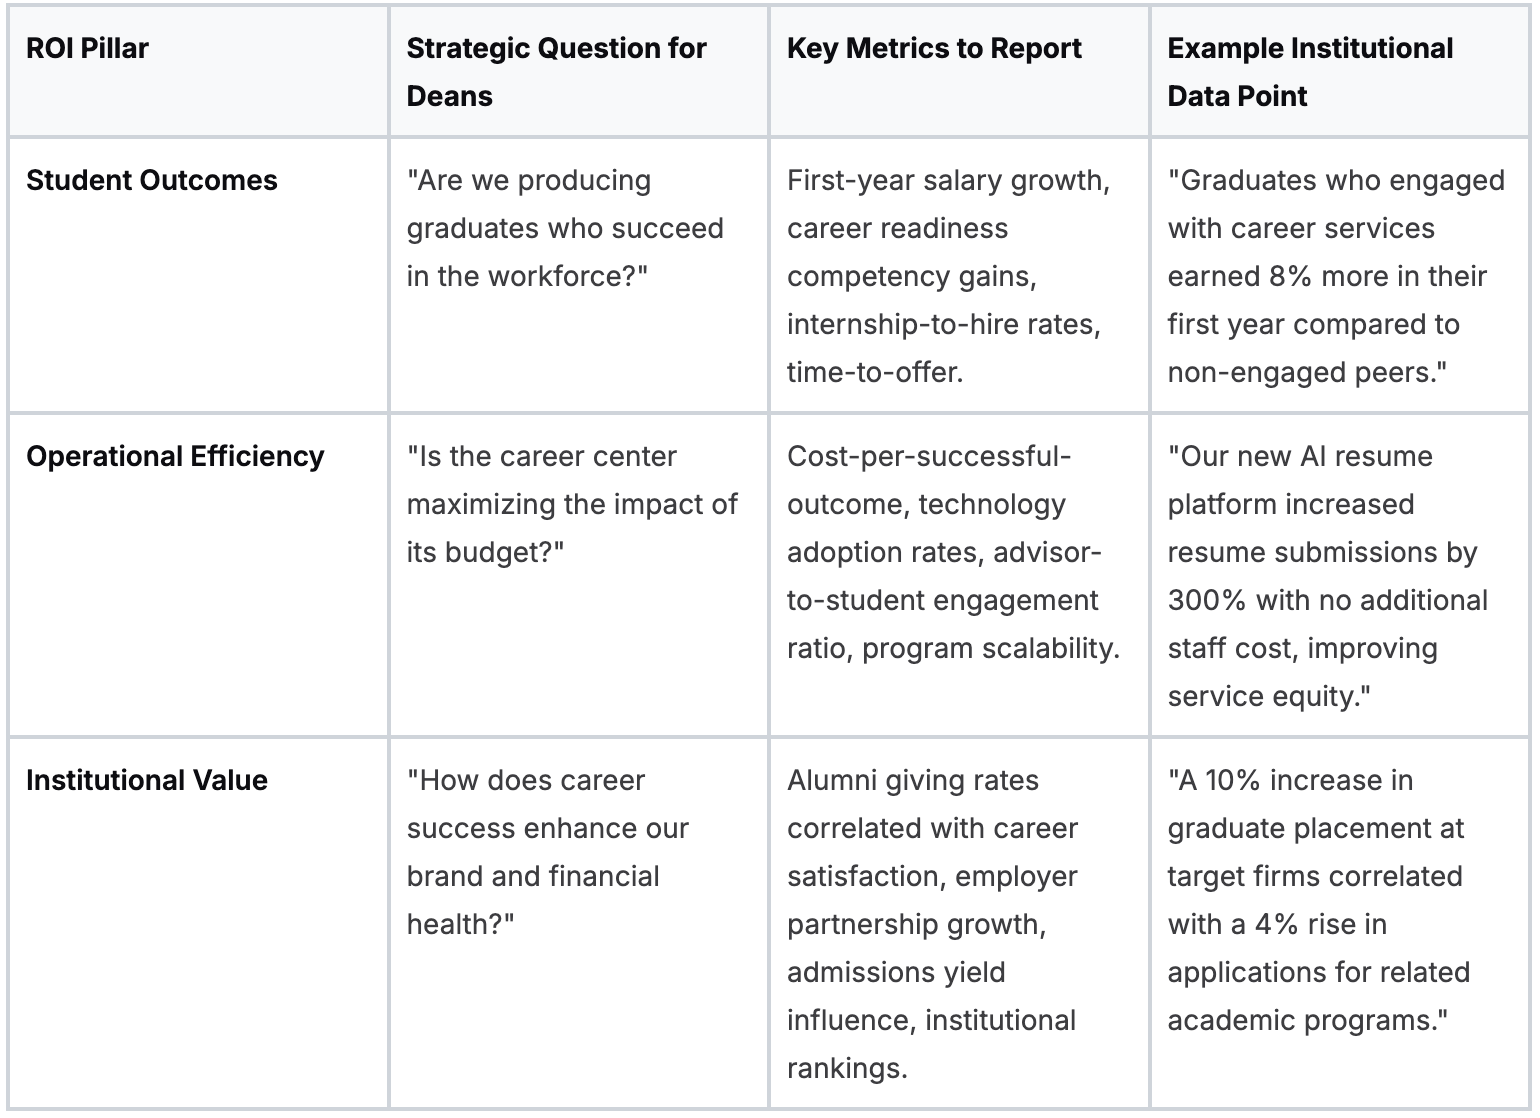Click the cell listing cost-per-successful-outcome metrics
This screenshot has height=1118, width=1540.
coord(952,552)
